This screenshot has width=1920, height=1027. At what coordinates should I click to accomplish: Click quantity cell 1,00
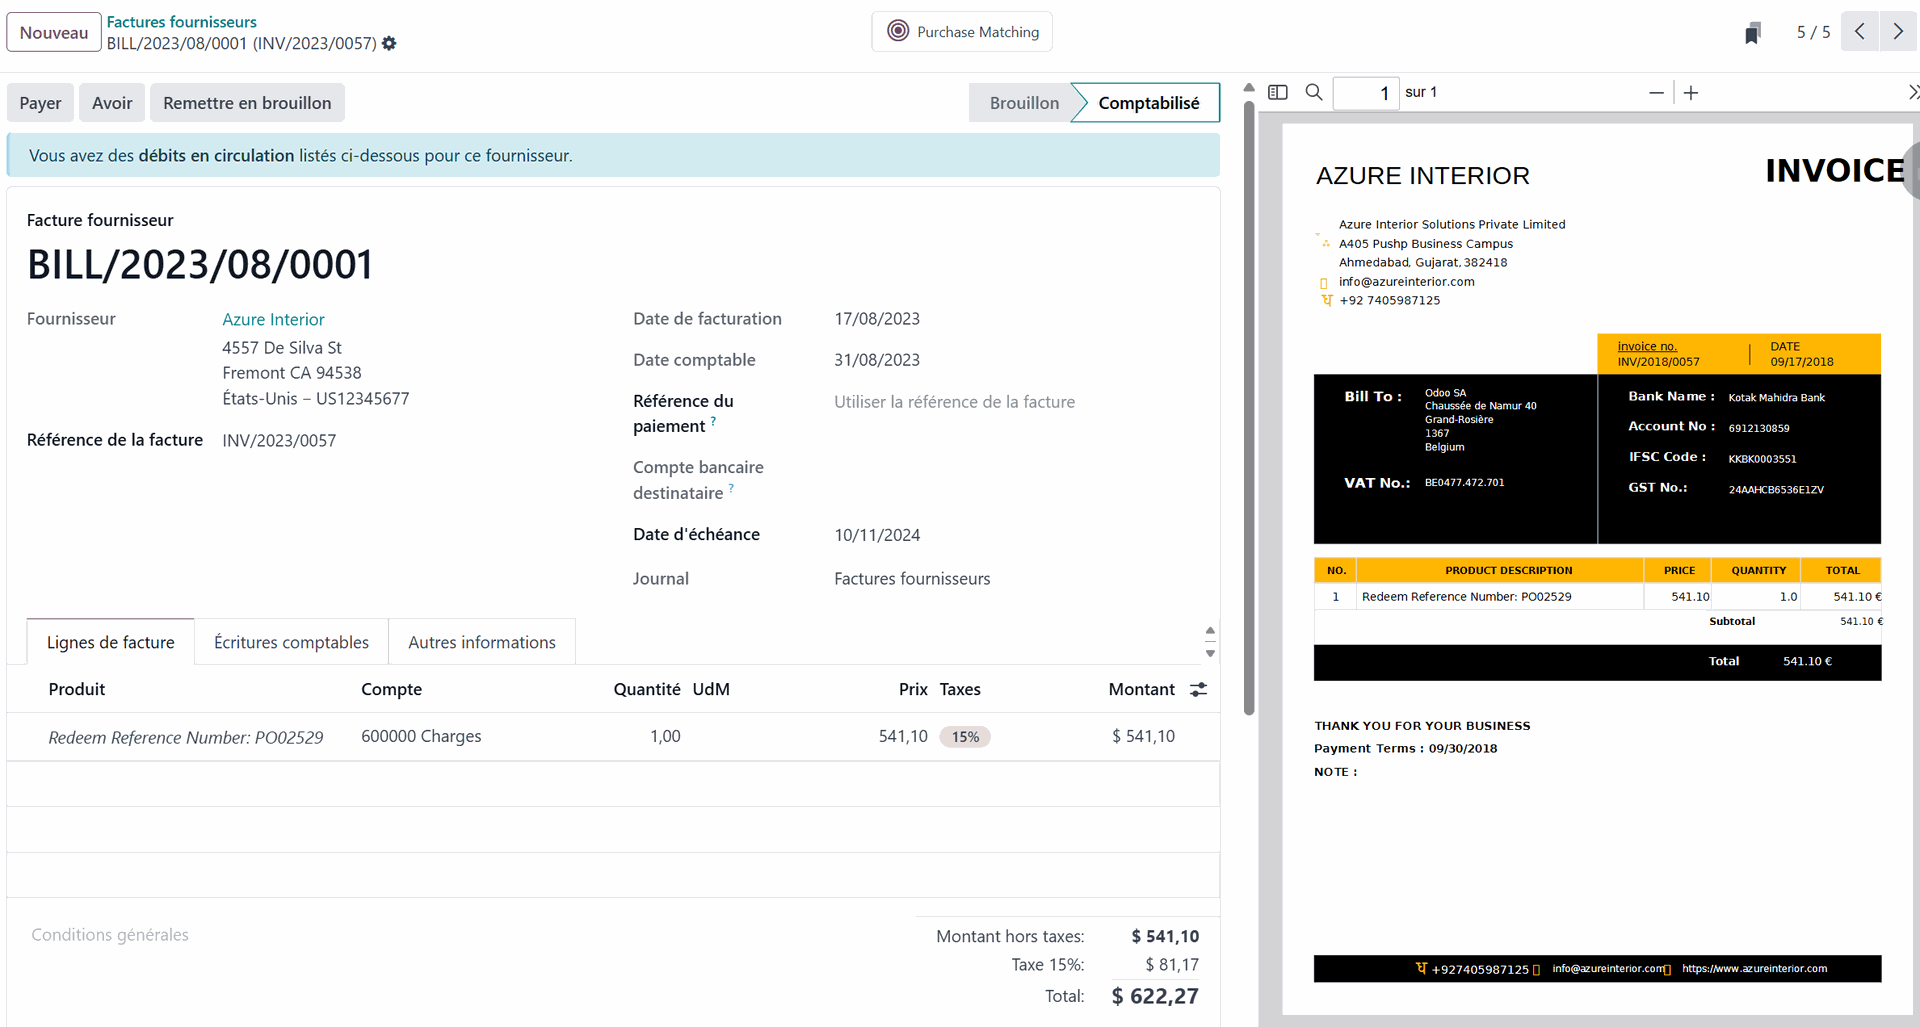click(x=665, y=736)
